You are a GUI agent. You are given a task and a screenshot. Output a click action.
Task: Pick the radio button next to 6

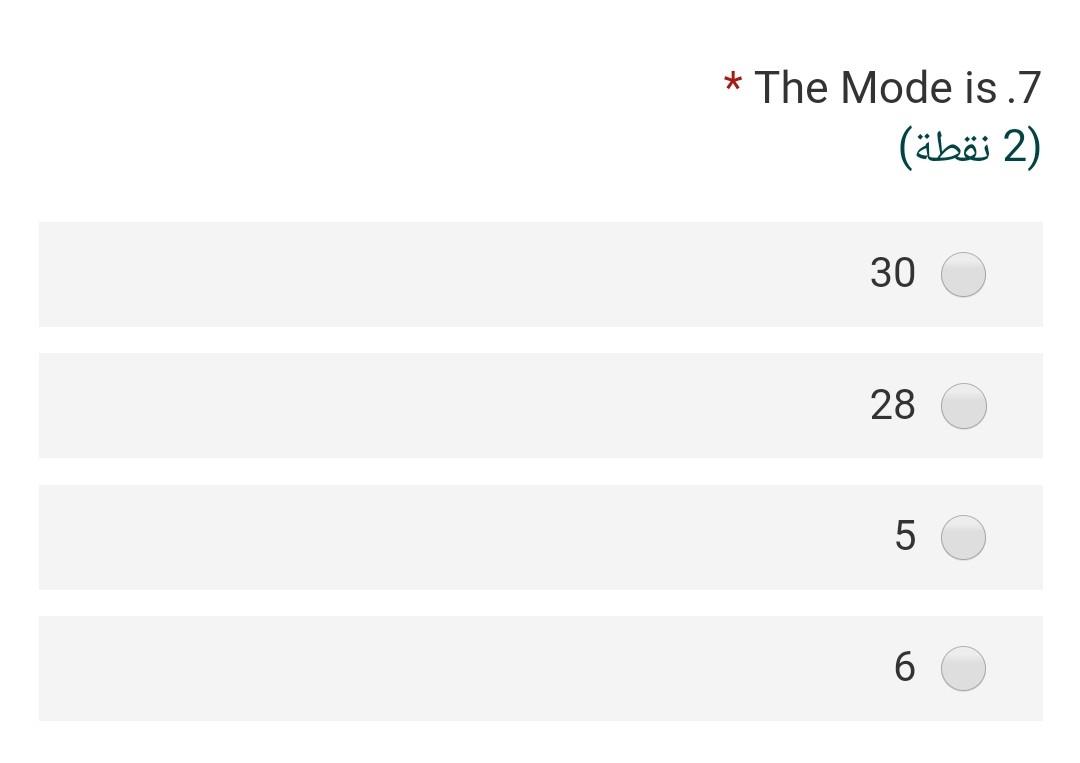[963, 669]
